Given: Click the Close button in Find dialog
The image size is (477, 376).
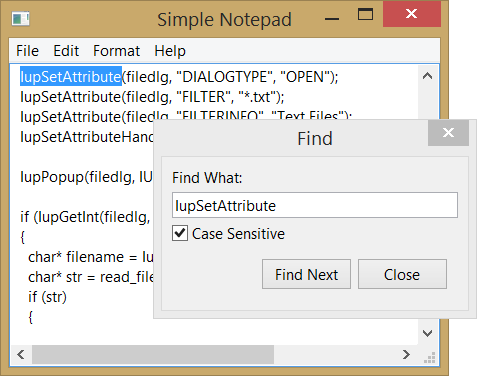Looking at the screenshot, I should [x=402, y=274].
